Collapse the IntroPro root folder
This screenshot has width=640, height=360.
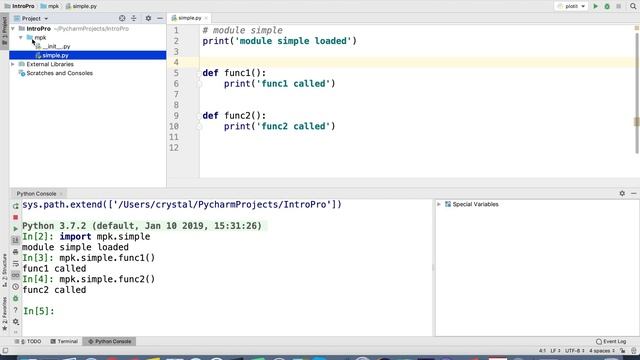[13, 29]
